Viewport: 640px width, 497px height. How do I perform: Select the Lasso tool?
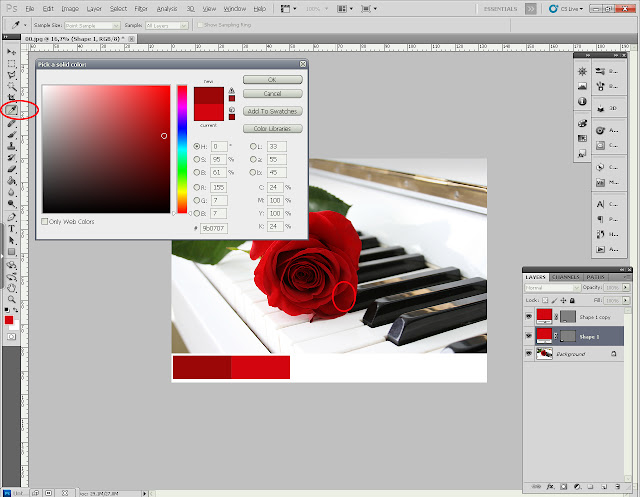tap(11, 75)
